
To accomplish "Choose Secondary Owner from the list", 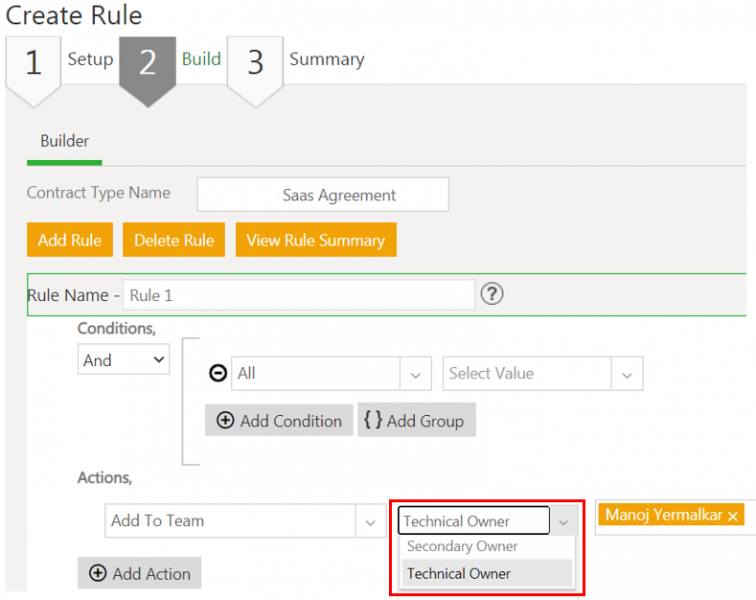I will tap(462, 547).
